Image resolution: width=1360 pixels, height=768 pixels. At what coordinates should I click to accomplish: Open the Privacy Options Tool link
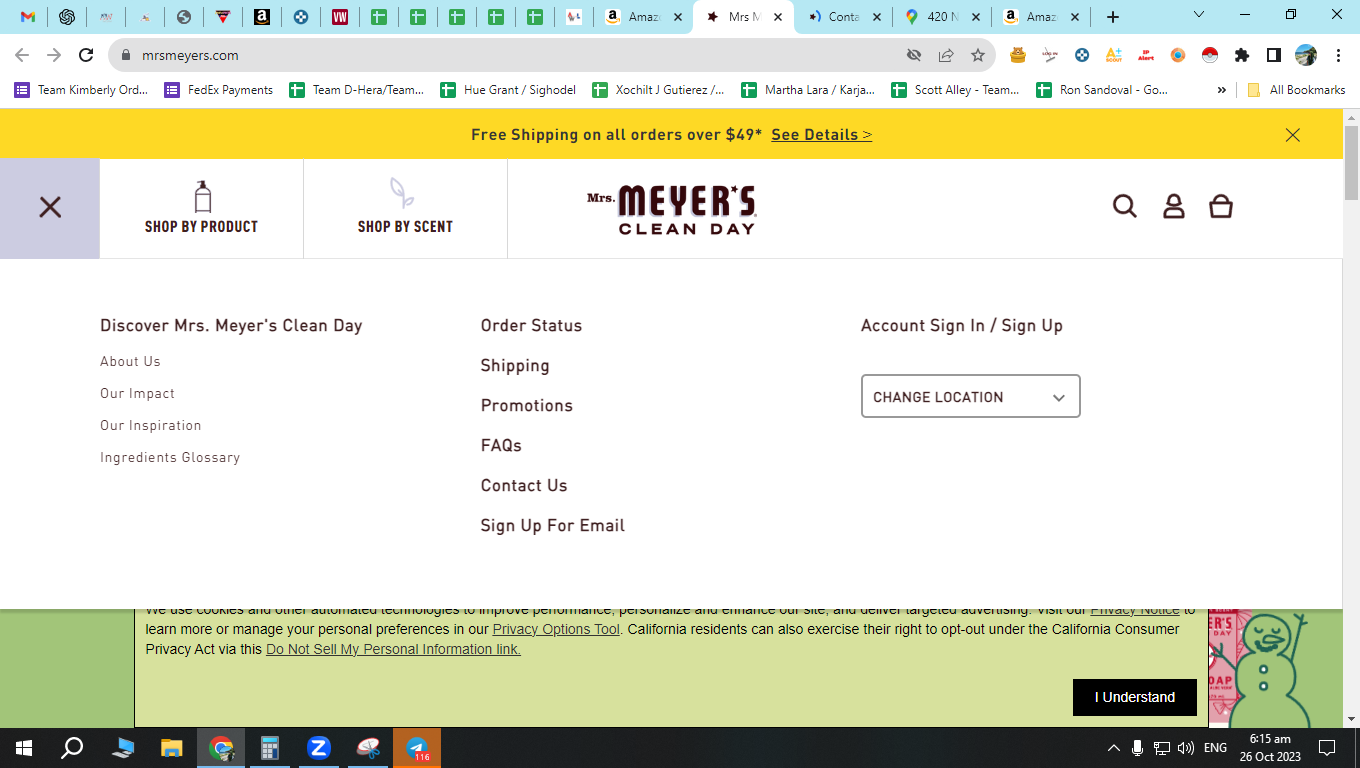(556, 629)
